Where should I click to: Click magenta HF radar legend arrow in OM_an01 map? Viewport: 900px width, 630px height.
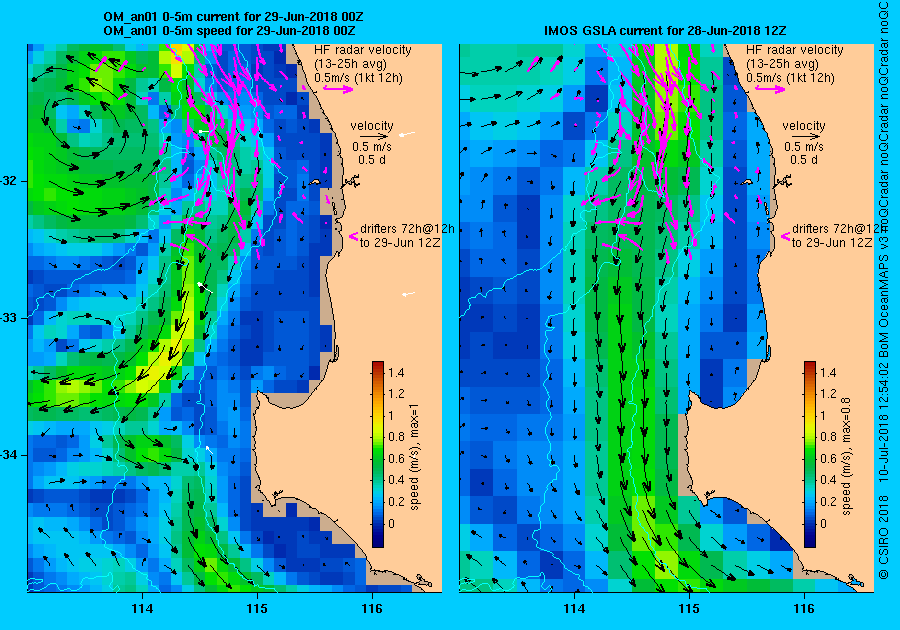click(x=338, y=88)
